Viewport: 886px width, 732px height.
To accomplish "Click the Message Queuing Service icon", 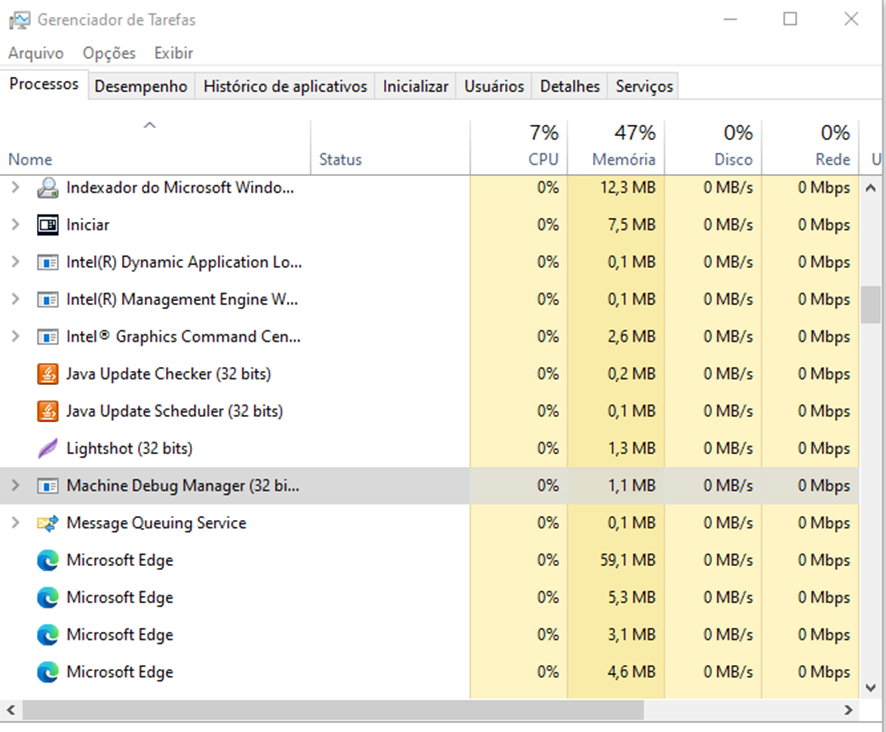I will coord(47,523).
